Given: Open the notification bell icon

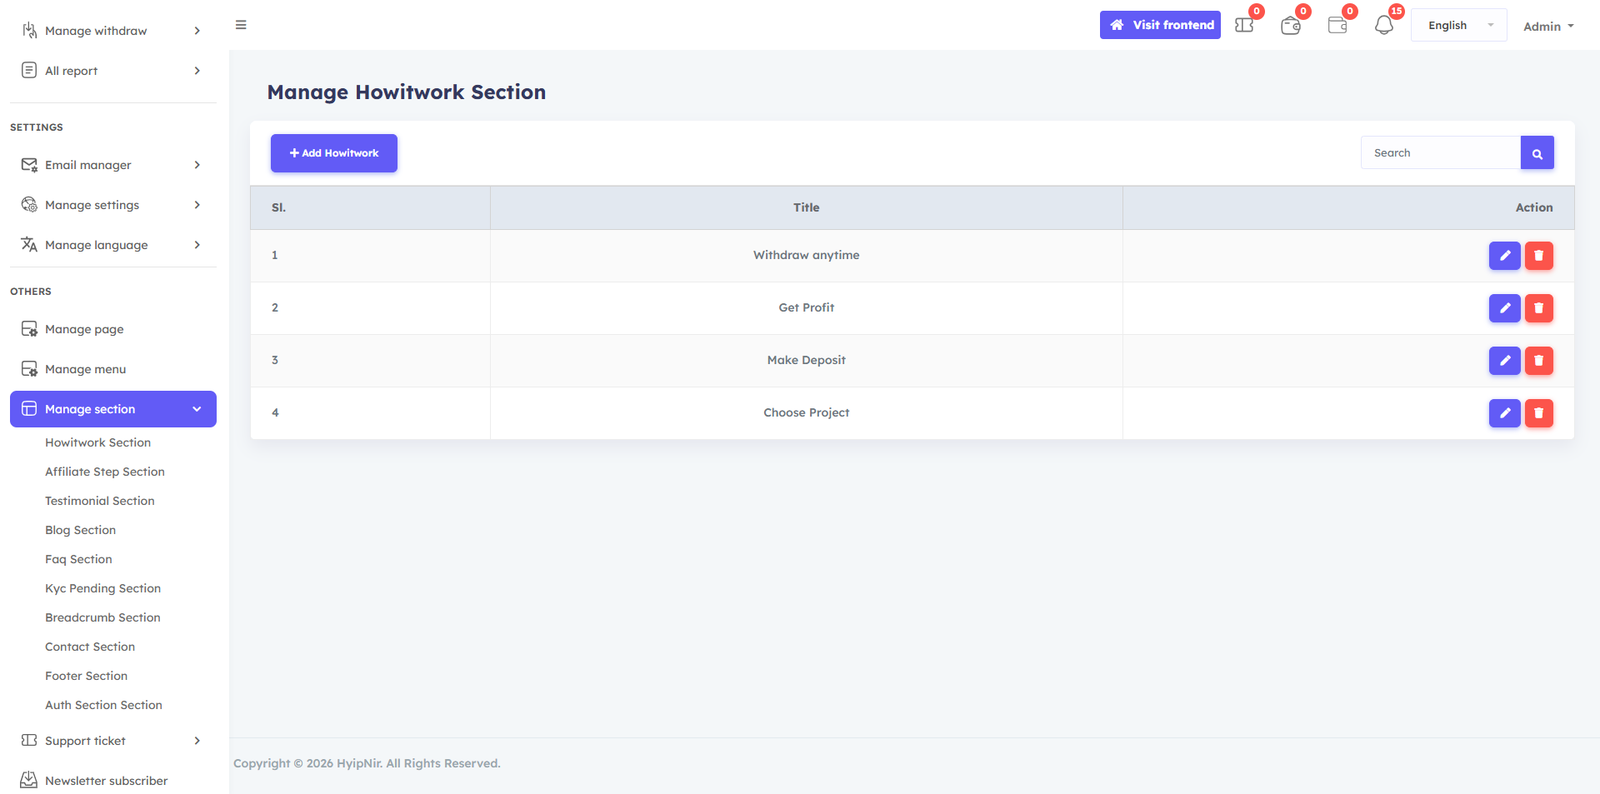Looking at the screenshot, I should pyautogui.click(x=1384, y=25).
